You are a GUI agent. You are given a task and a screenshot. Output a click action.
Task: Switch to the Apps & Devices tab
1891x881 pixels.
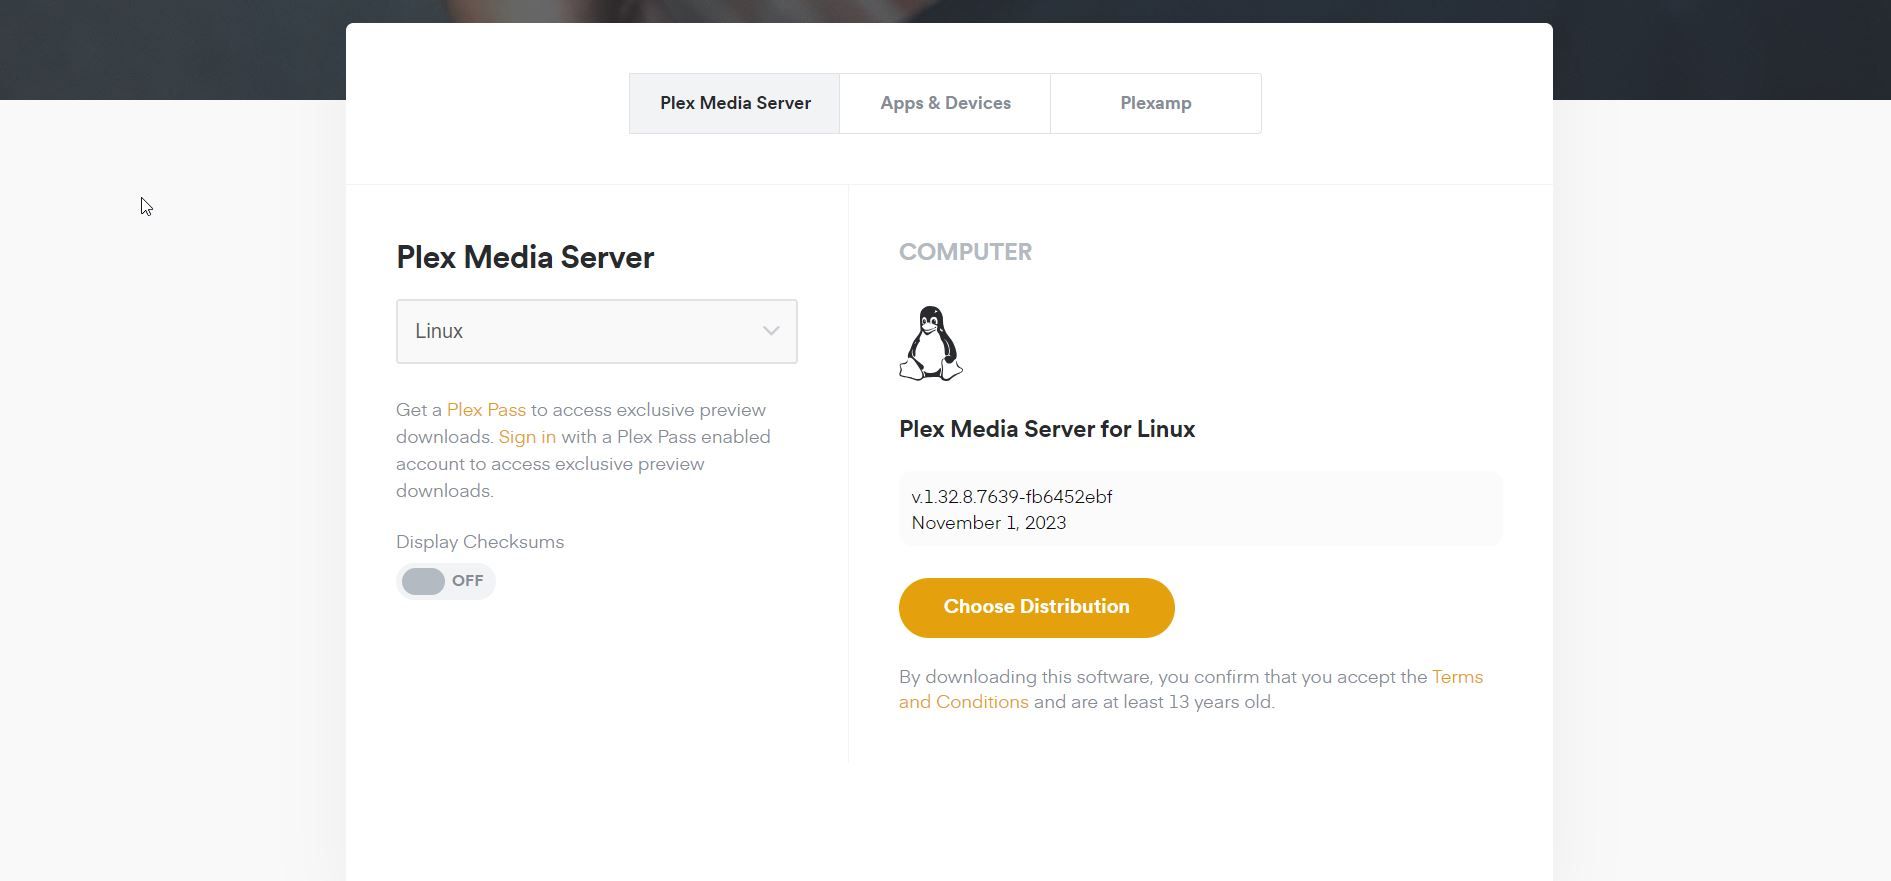pyautogui.click(x=944, y=103)
